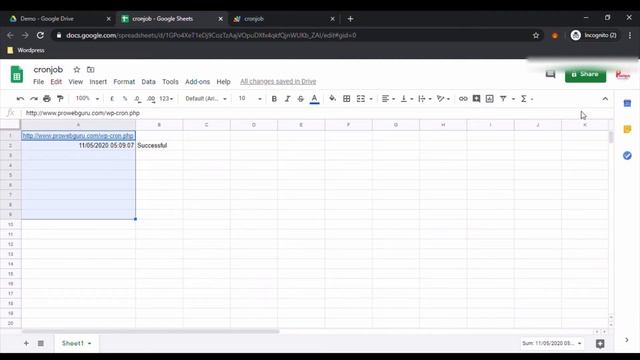
Task: Open the Functions sigma dropdown
Action: 527,99
